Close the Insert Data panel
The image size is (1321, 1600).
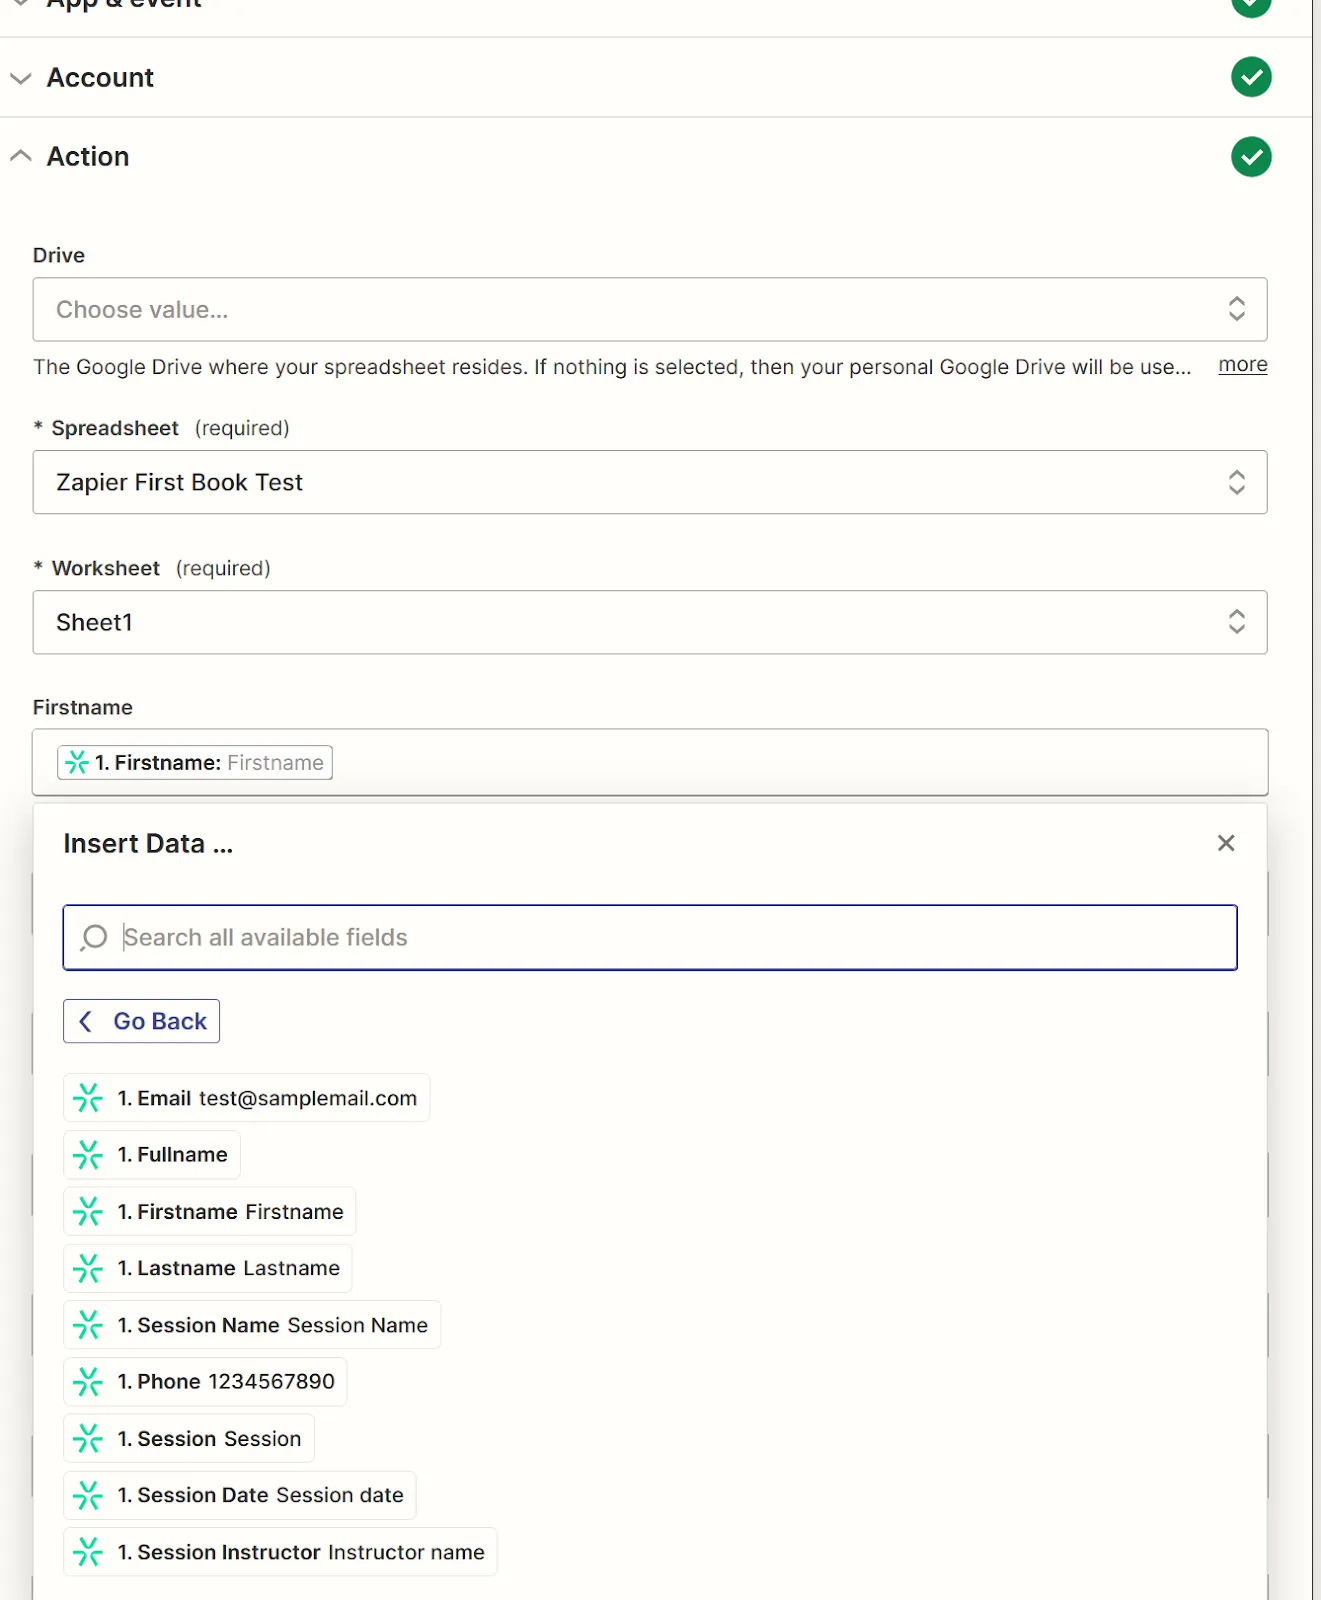pyautogui.click(x=1226, y=843)
